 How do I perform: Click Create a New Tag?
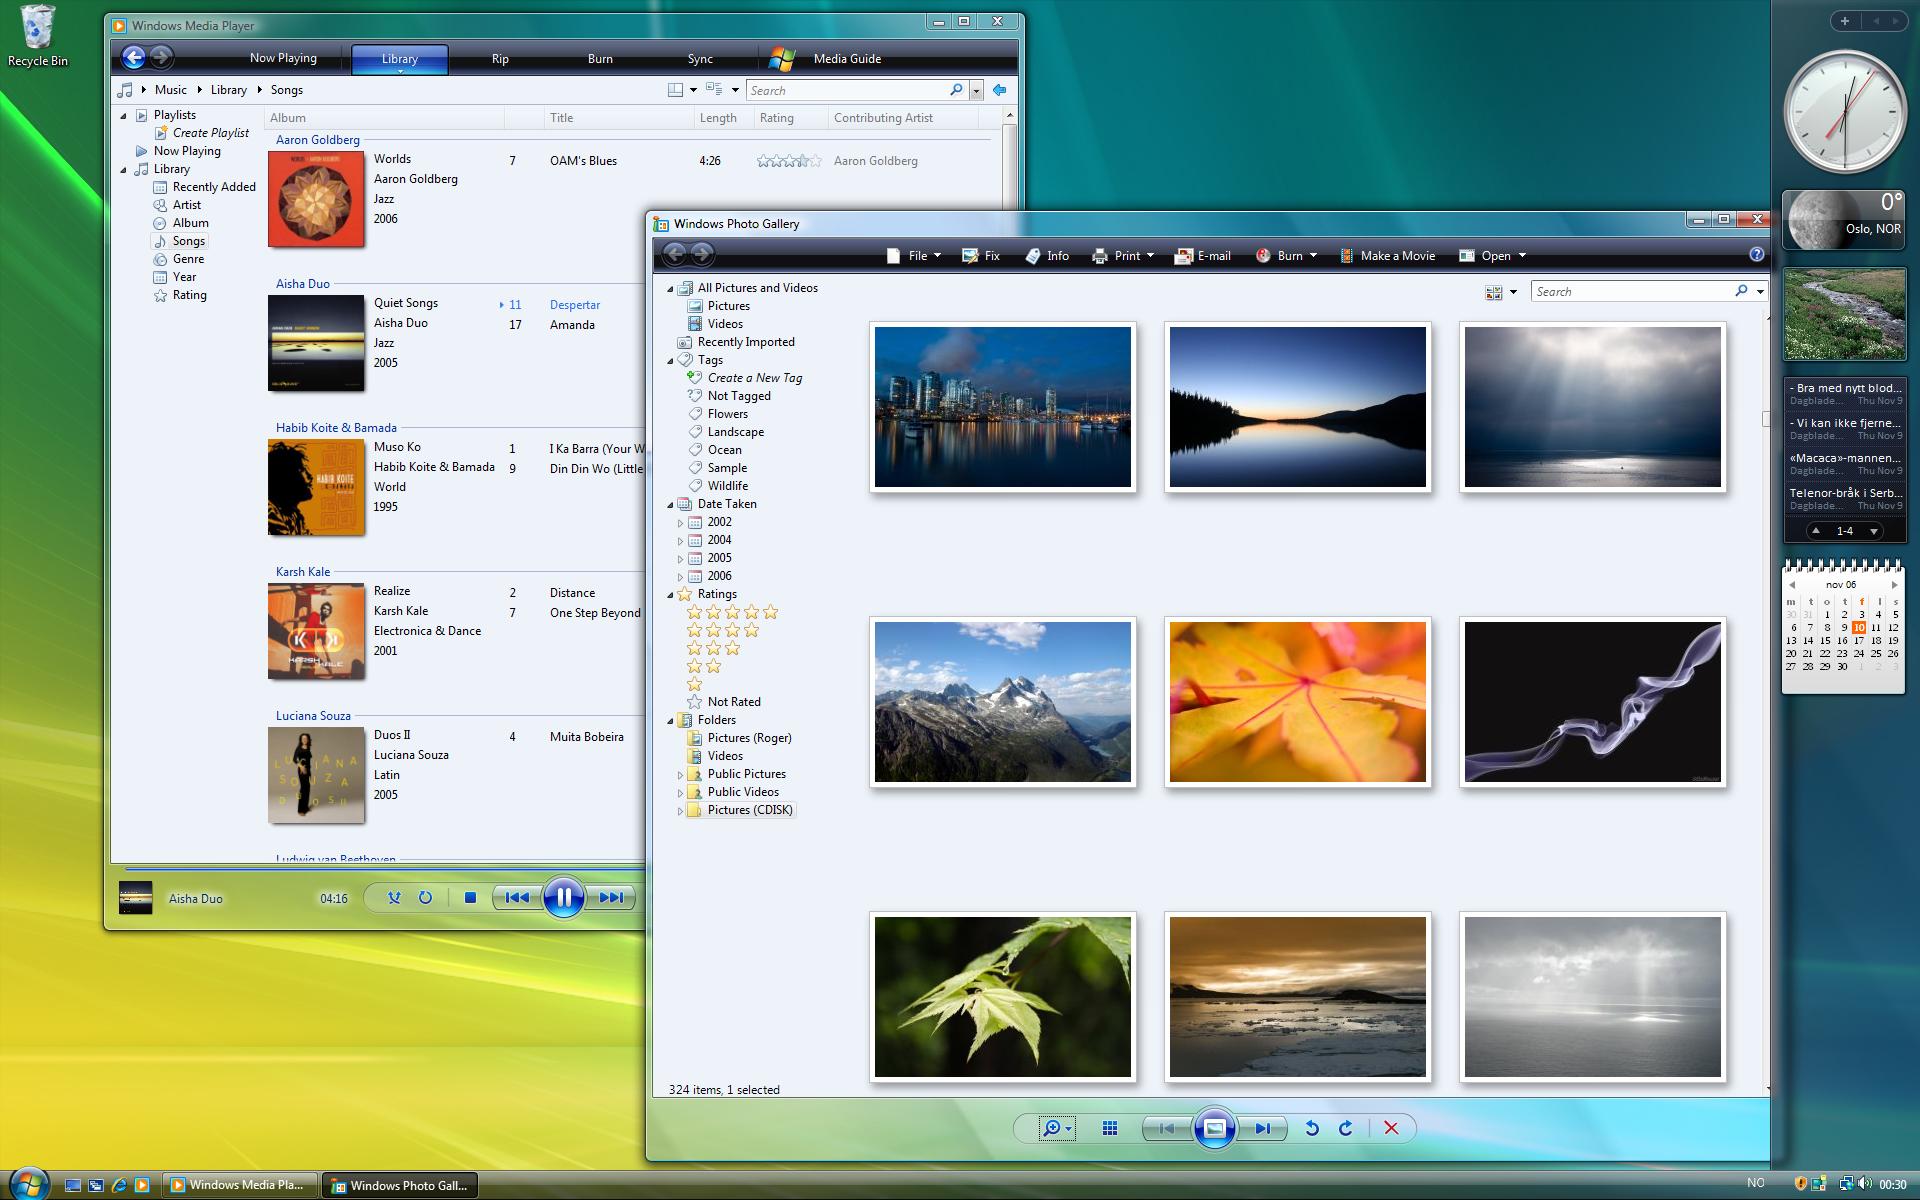pos(754,378)
